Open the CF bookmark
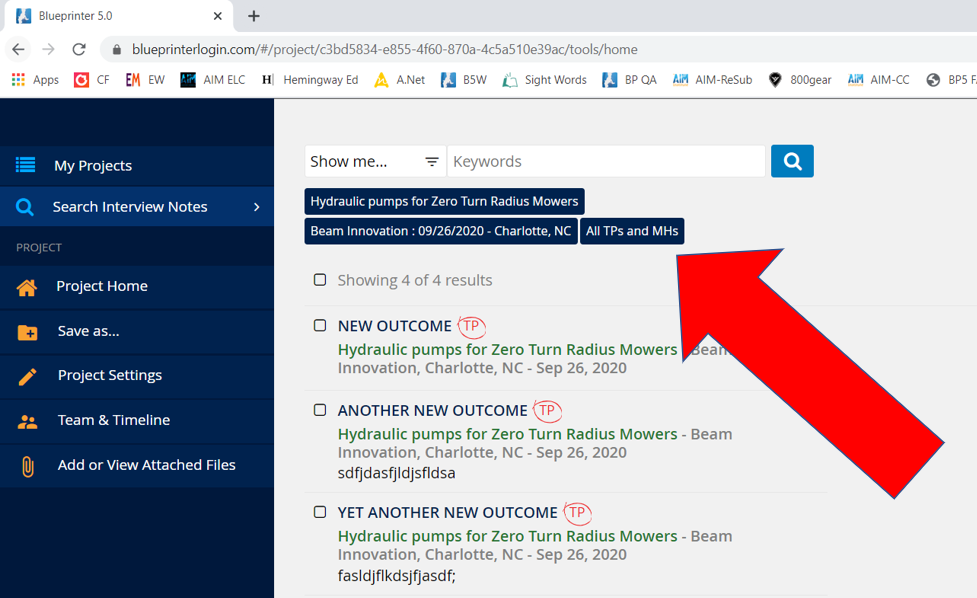This screenshot has height=598, width=977. [x=92, y=80]
